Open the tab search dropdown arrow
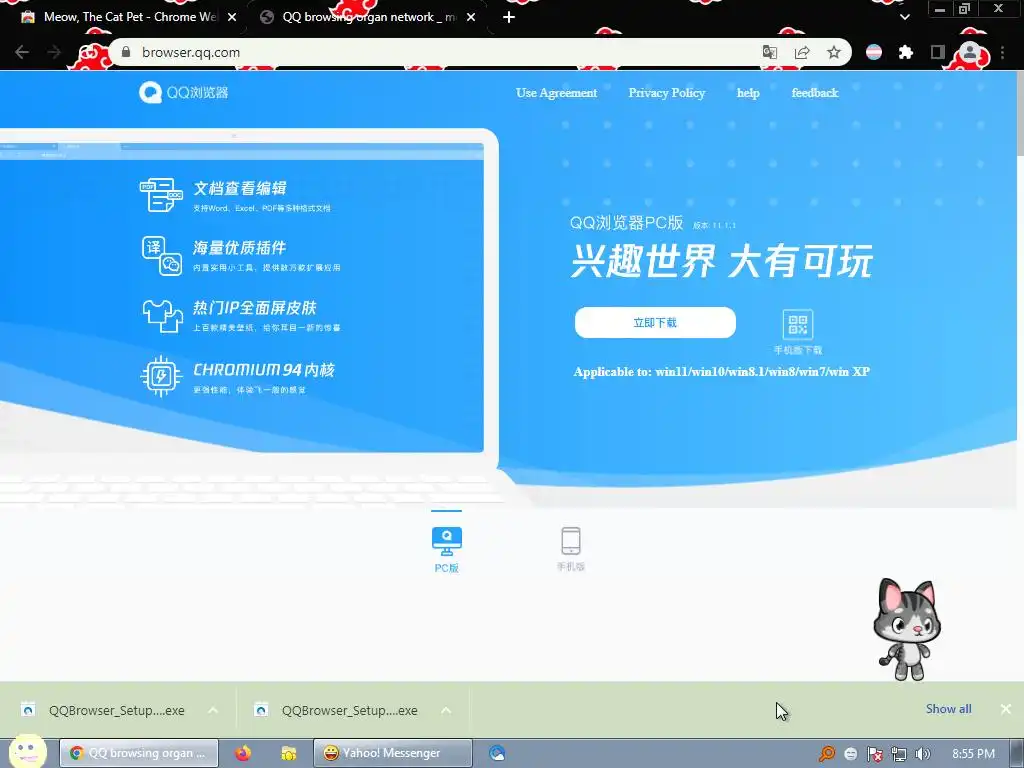The image size is (1024, 768). click(x=904, y=17)
